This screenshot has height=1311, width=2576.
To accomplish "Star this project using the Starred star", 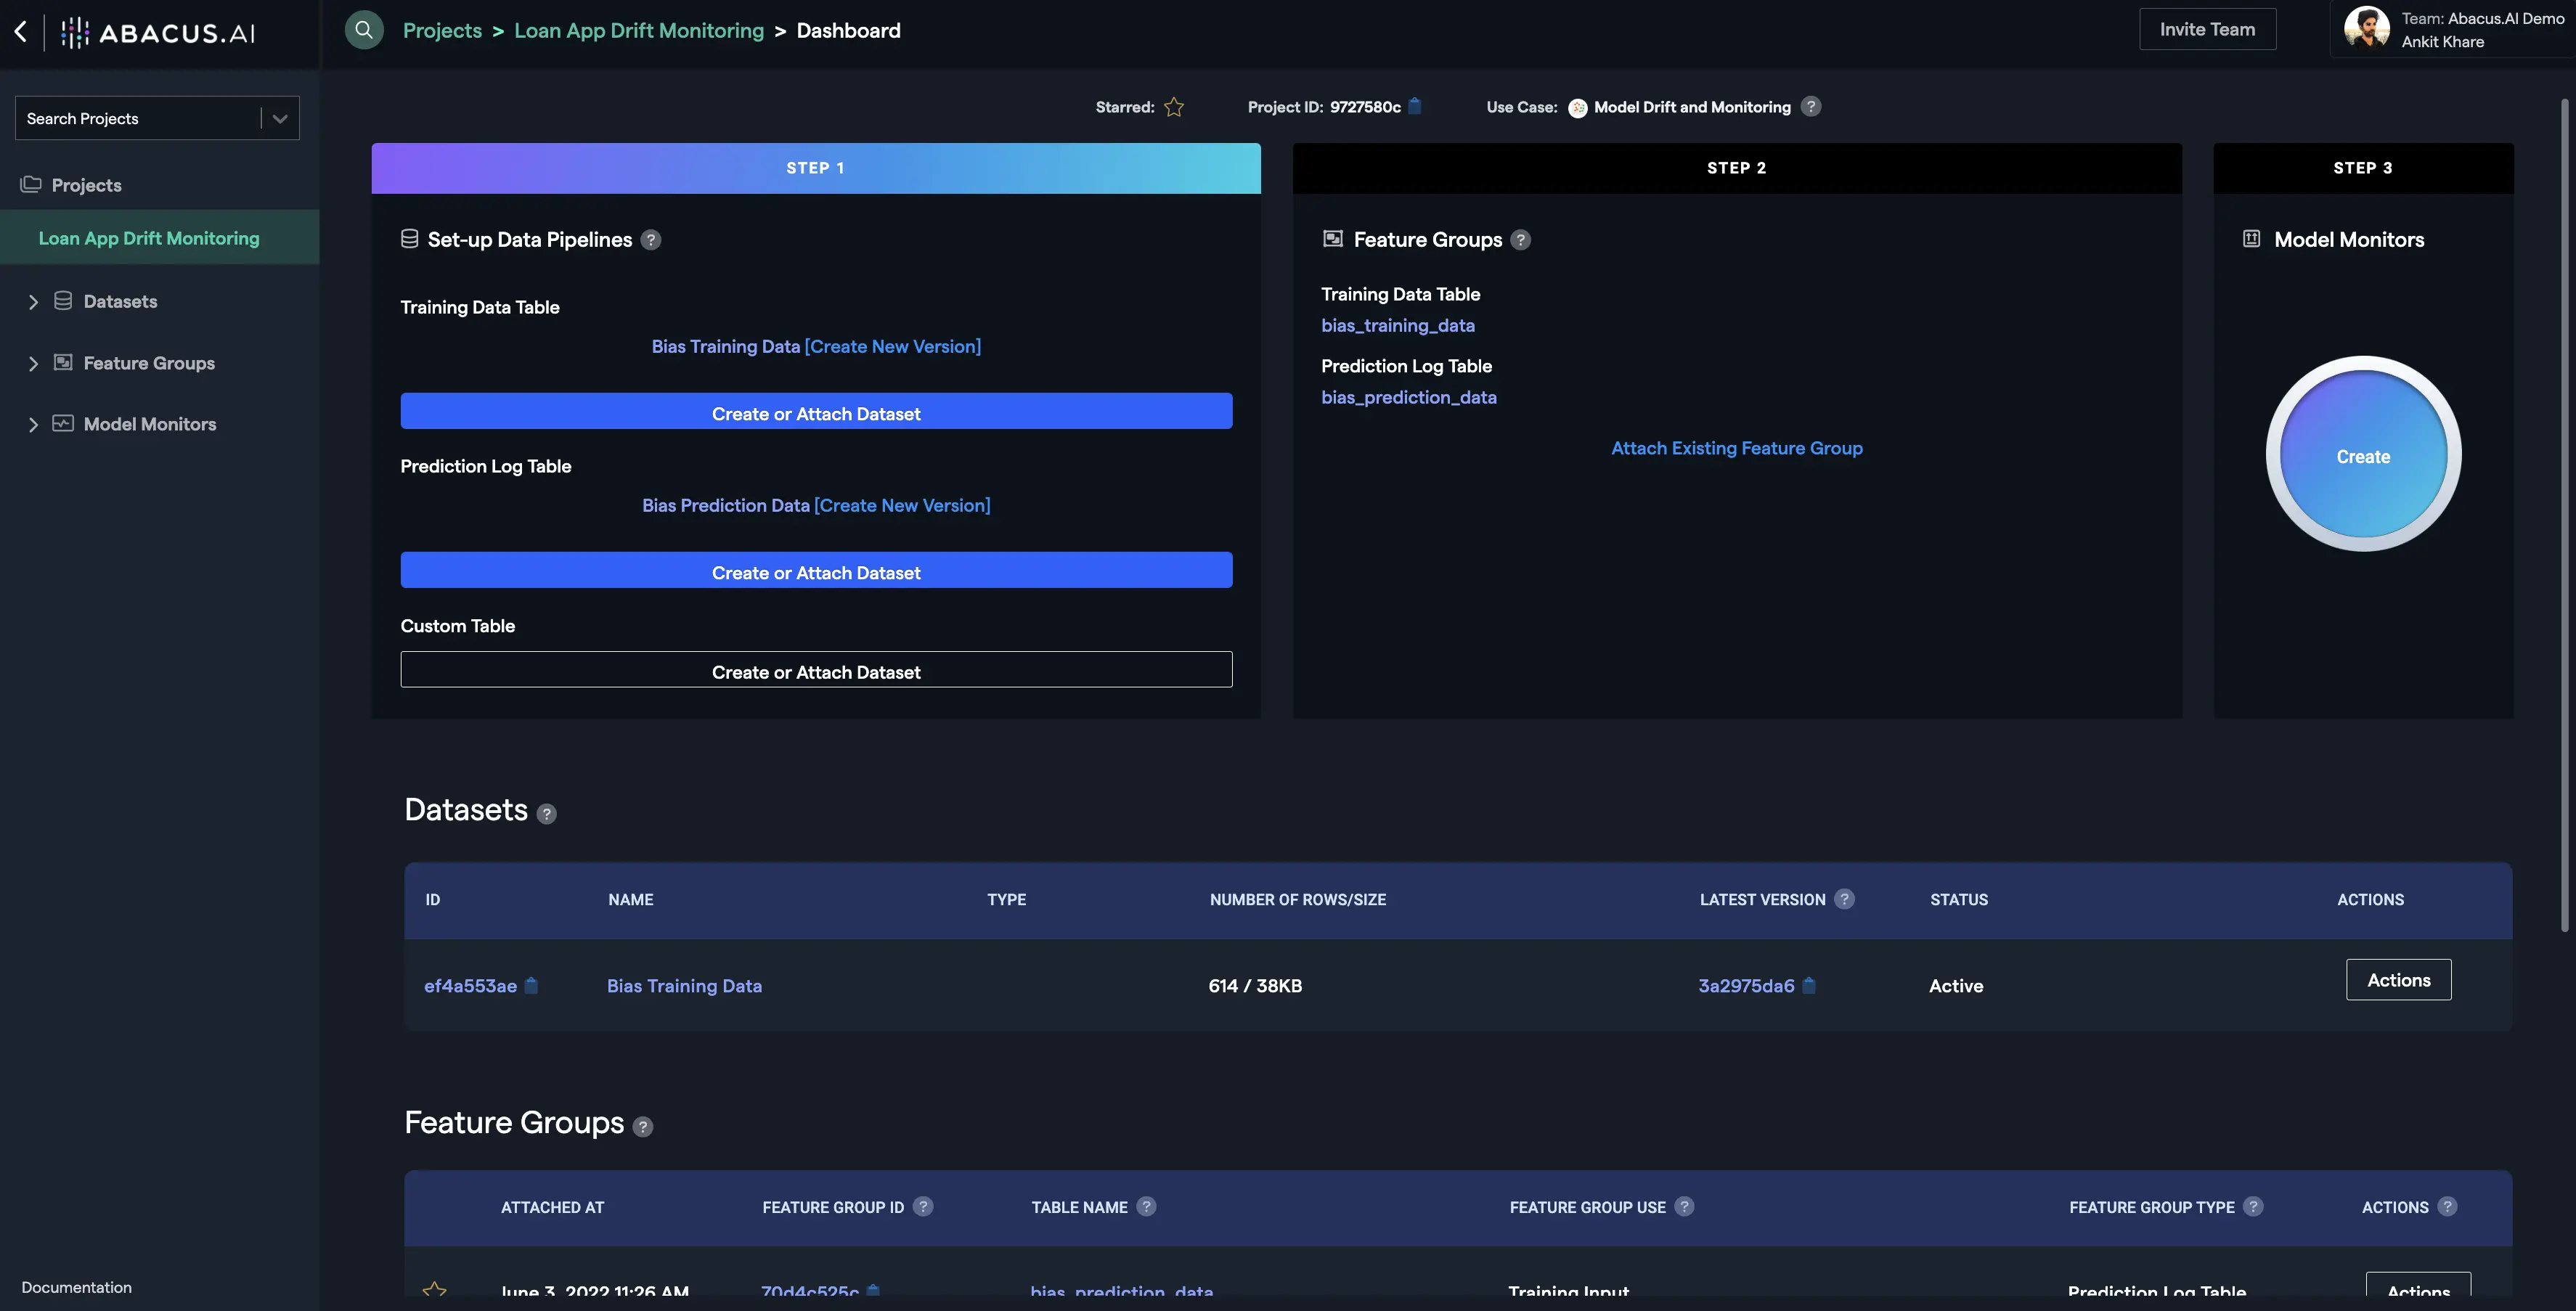I will point(1173,106).
